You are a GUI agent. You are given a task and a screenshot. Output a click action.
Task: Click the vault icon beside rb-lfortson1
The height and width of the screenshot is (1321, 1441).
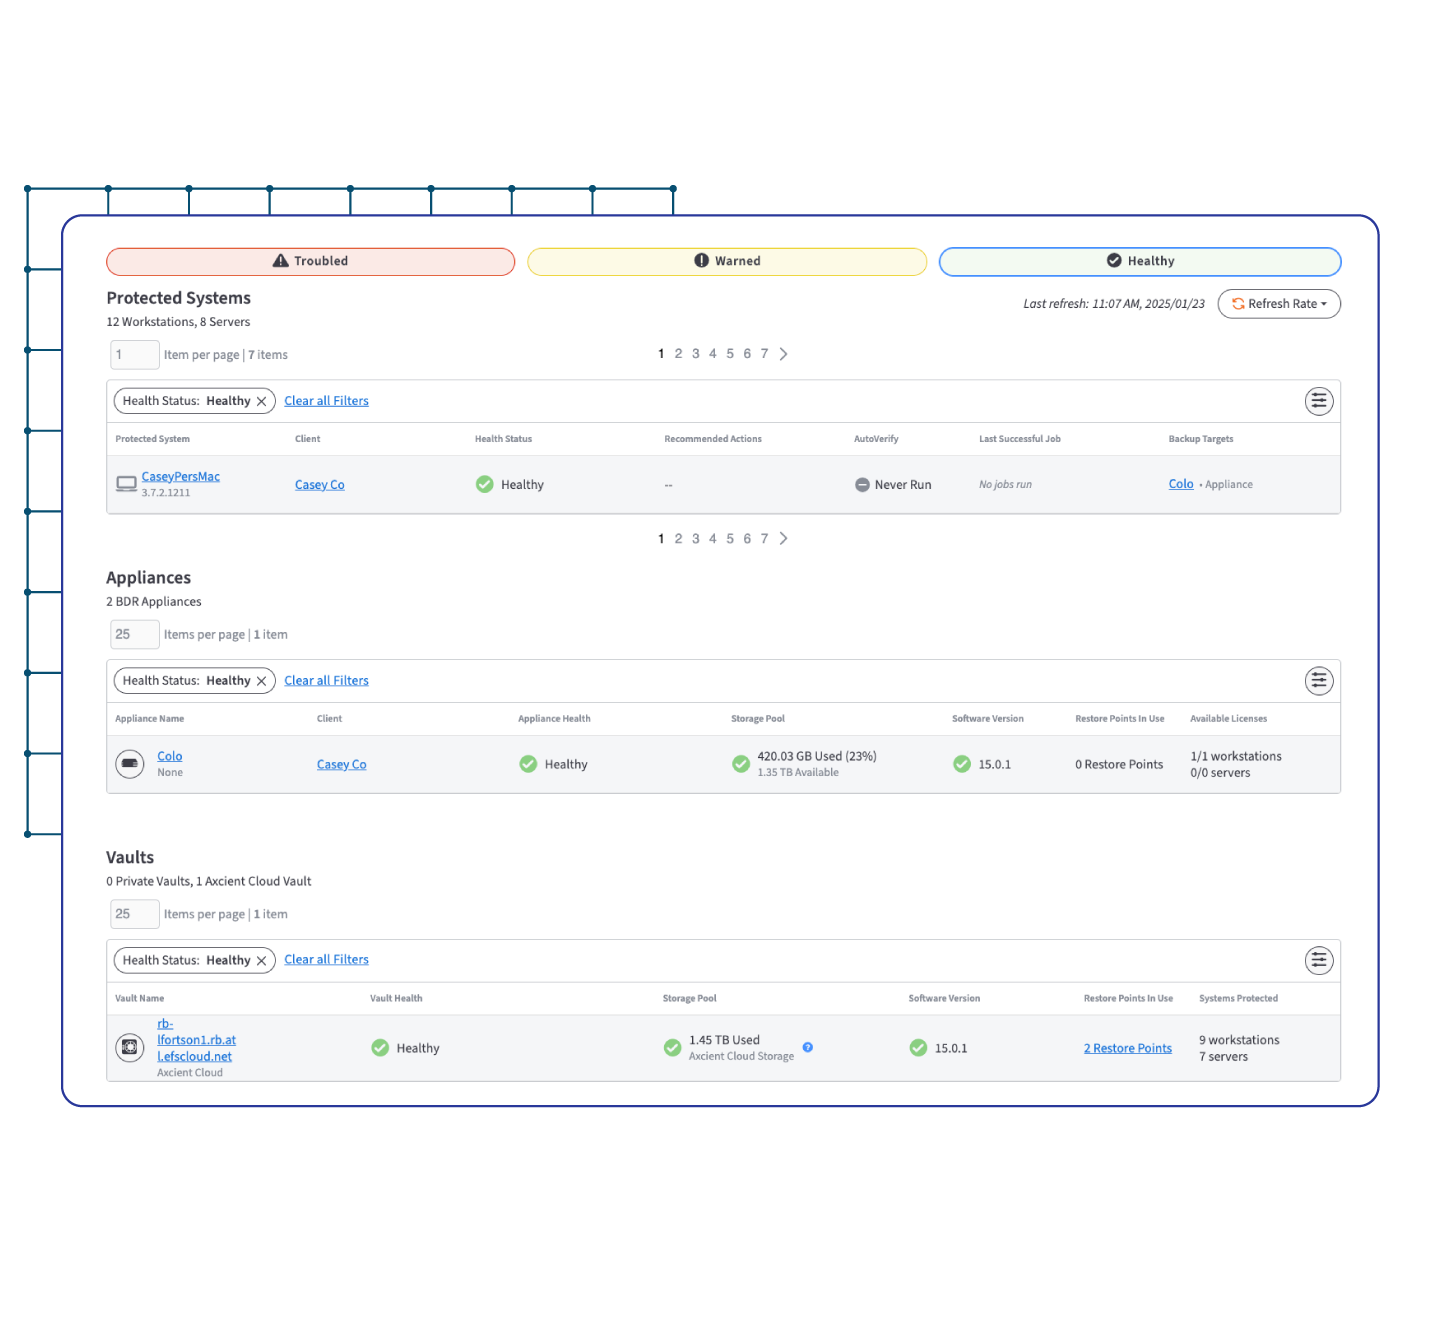coord(130,1047)
